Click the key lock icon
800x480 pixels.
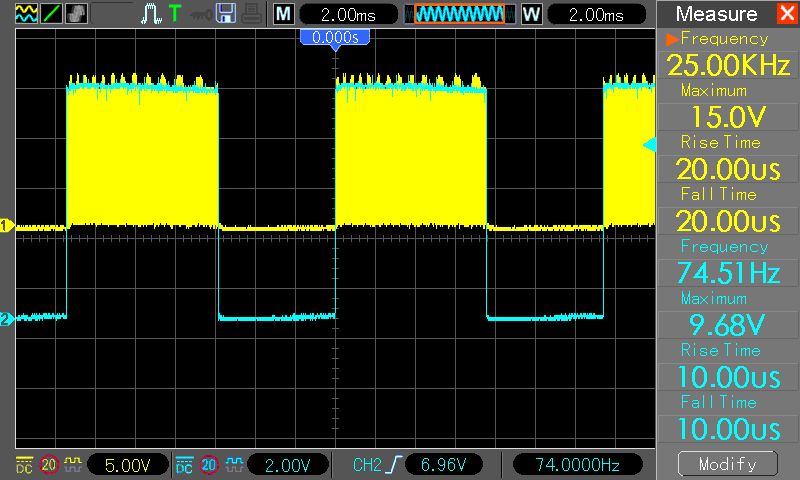click(201, 14)
